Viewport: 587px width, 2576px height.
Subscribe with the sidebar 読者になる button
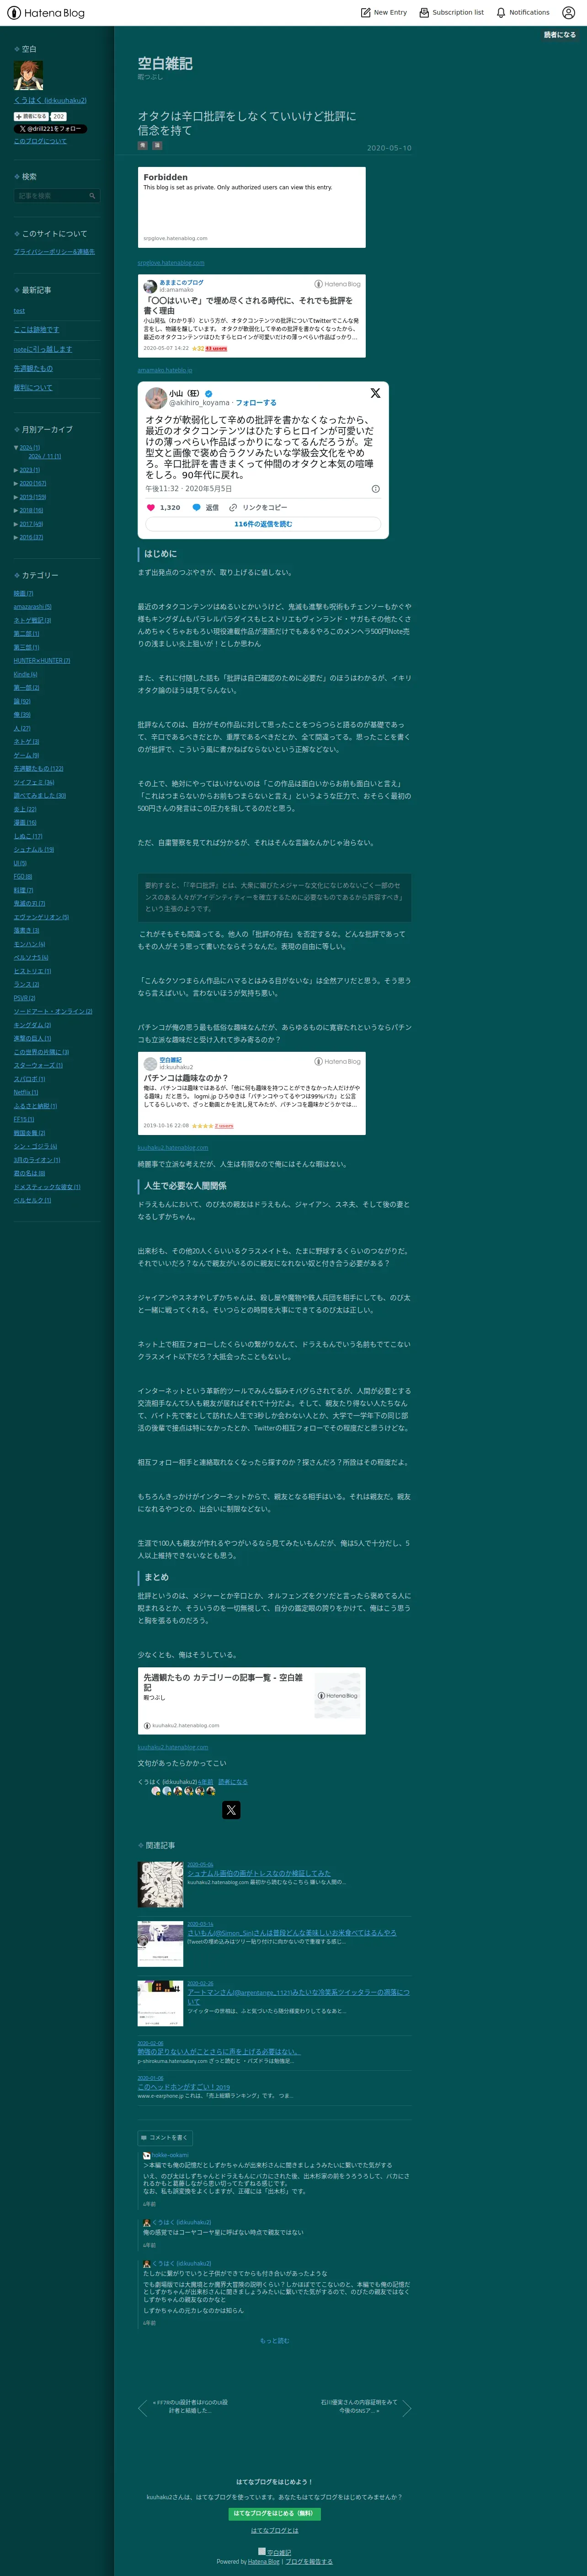(32, 116)
